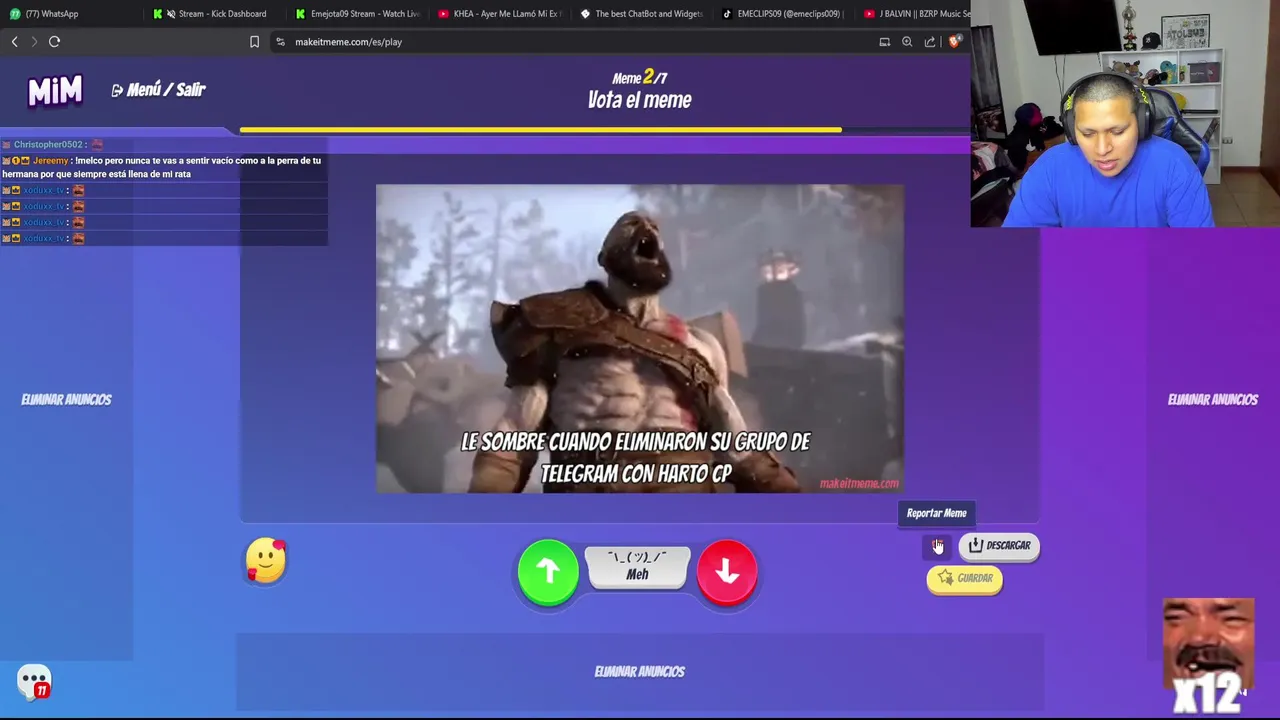Click the MiM logo

point(55,91)
